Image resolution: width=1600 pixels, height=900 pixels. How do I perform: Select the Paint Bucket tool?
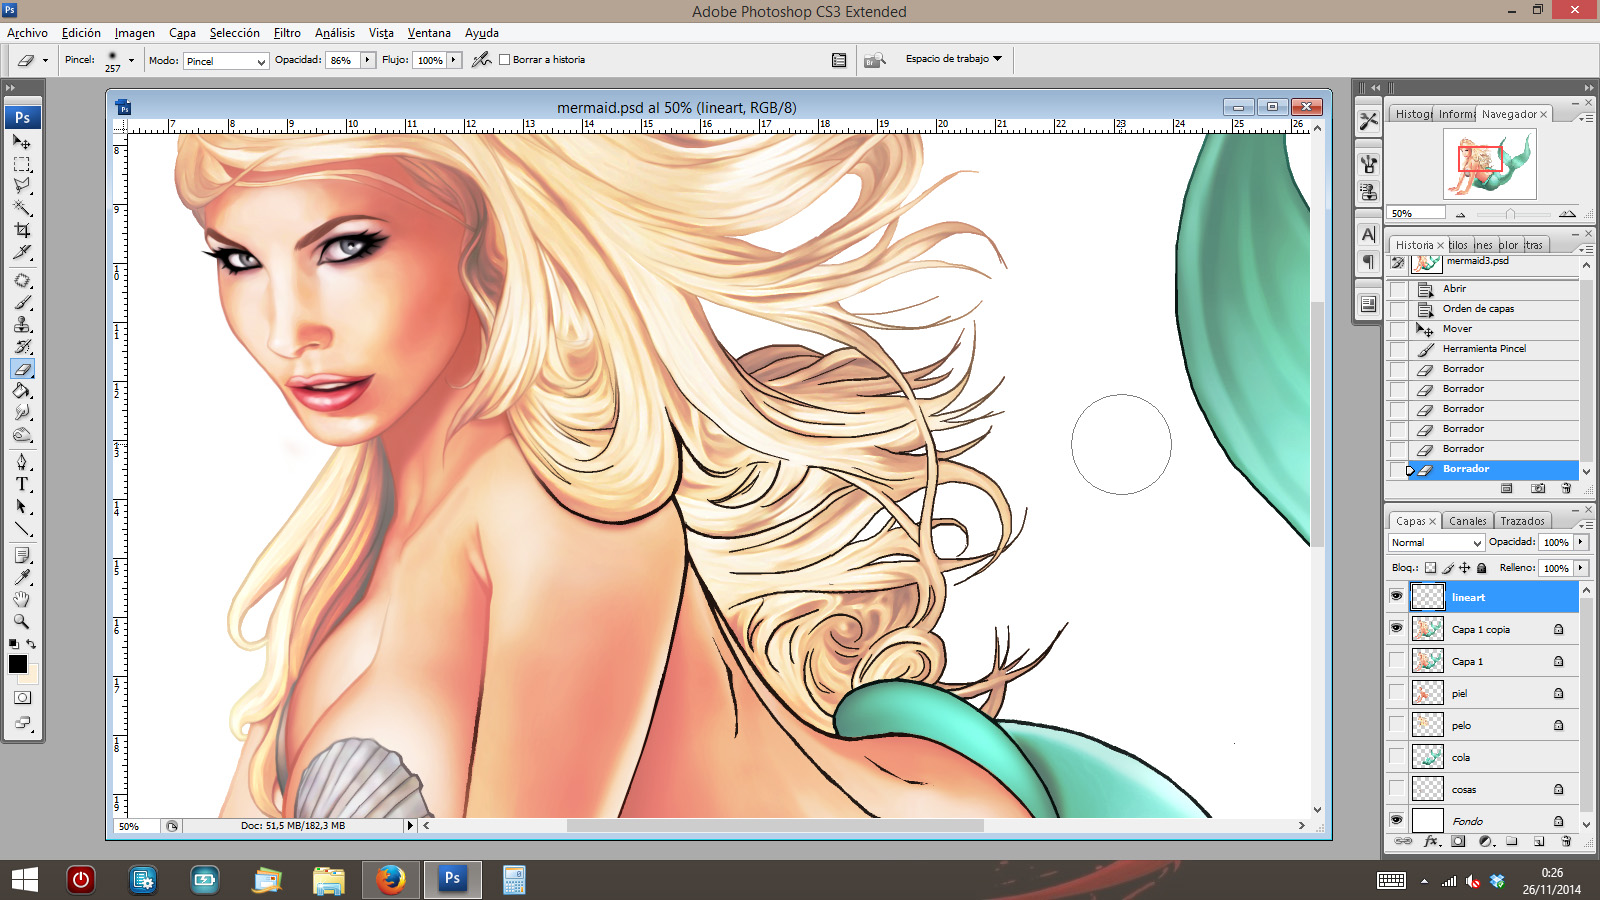coord(22,391)
